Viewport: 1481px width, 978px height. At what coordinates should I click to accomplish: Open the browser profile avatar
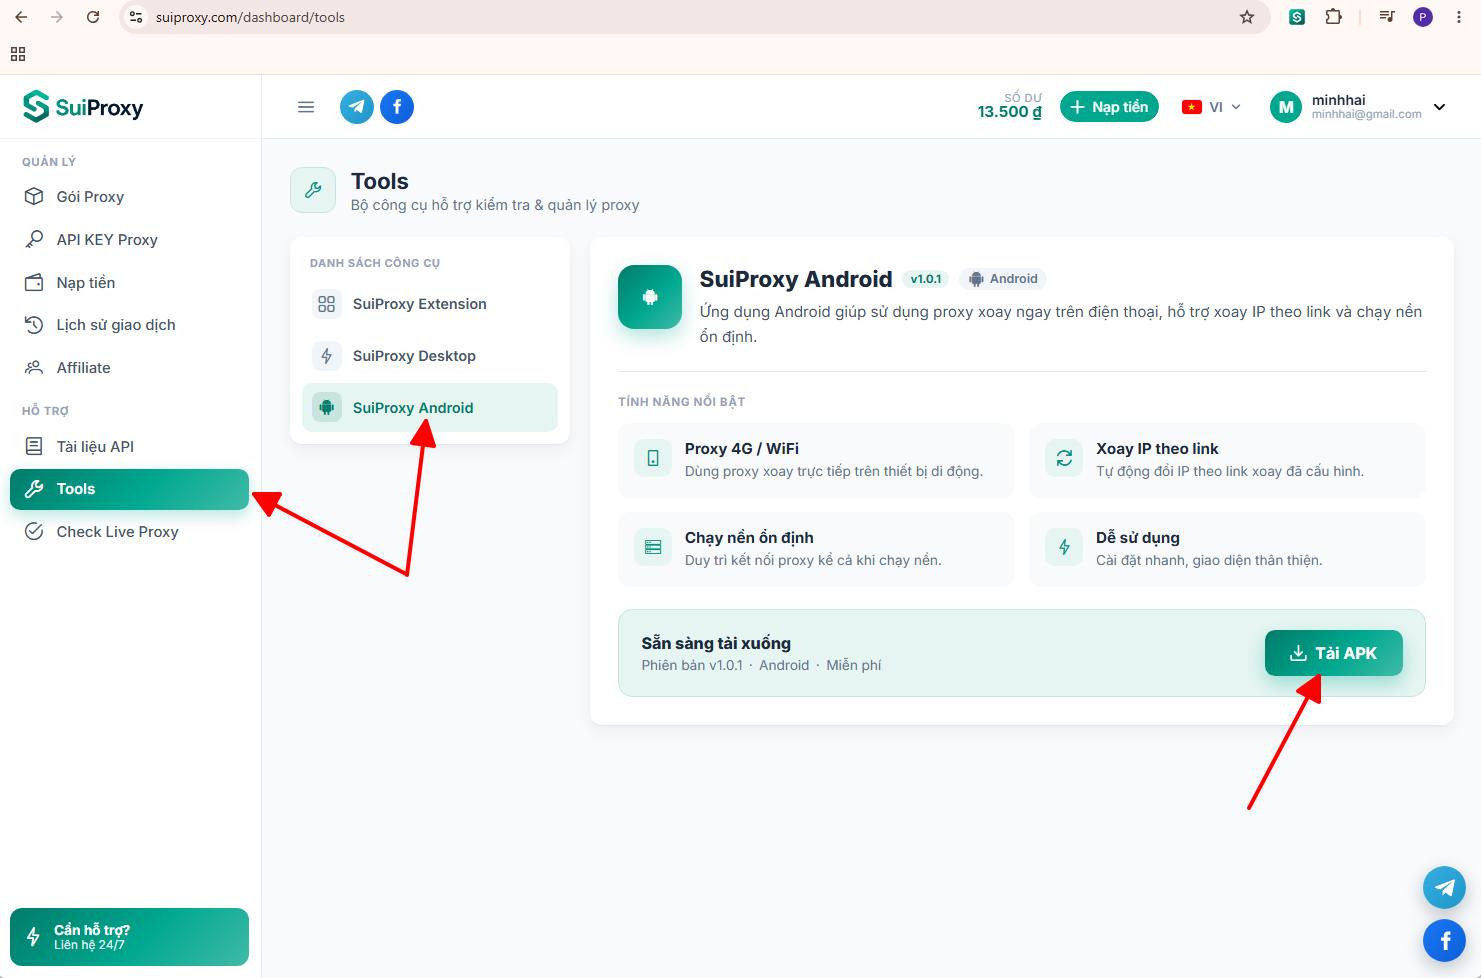pos(1422,17)
